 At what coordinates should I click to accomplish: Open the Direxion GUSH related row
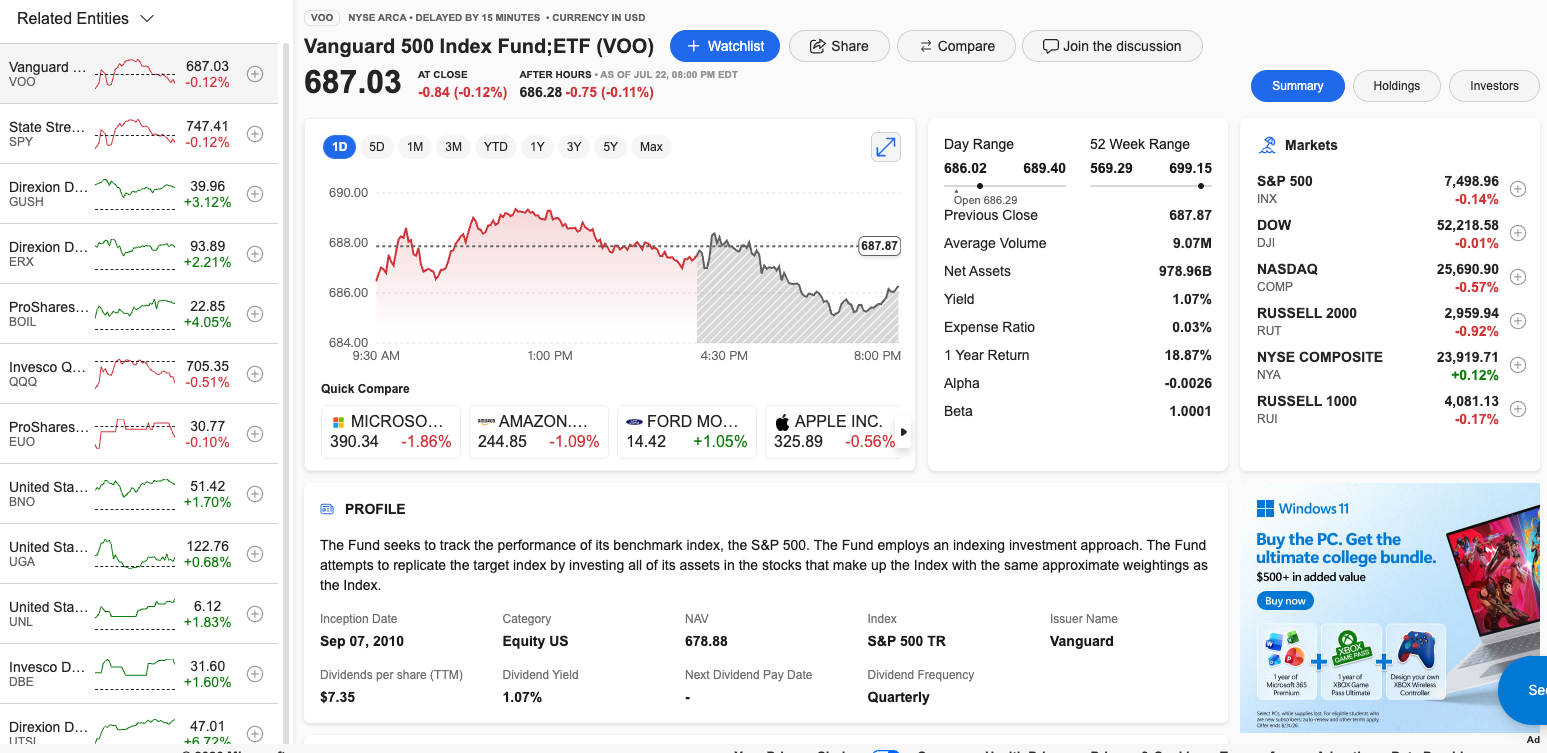[139, 194]
